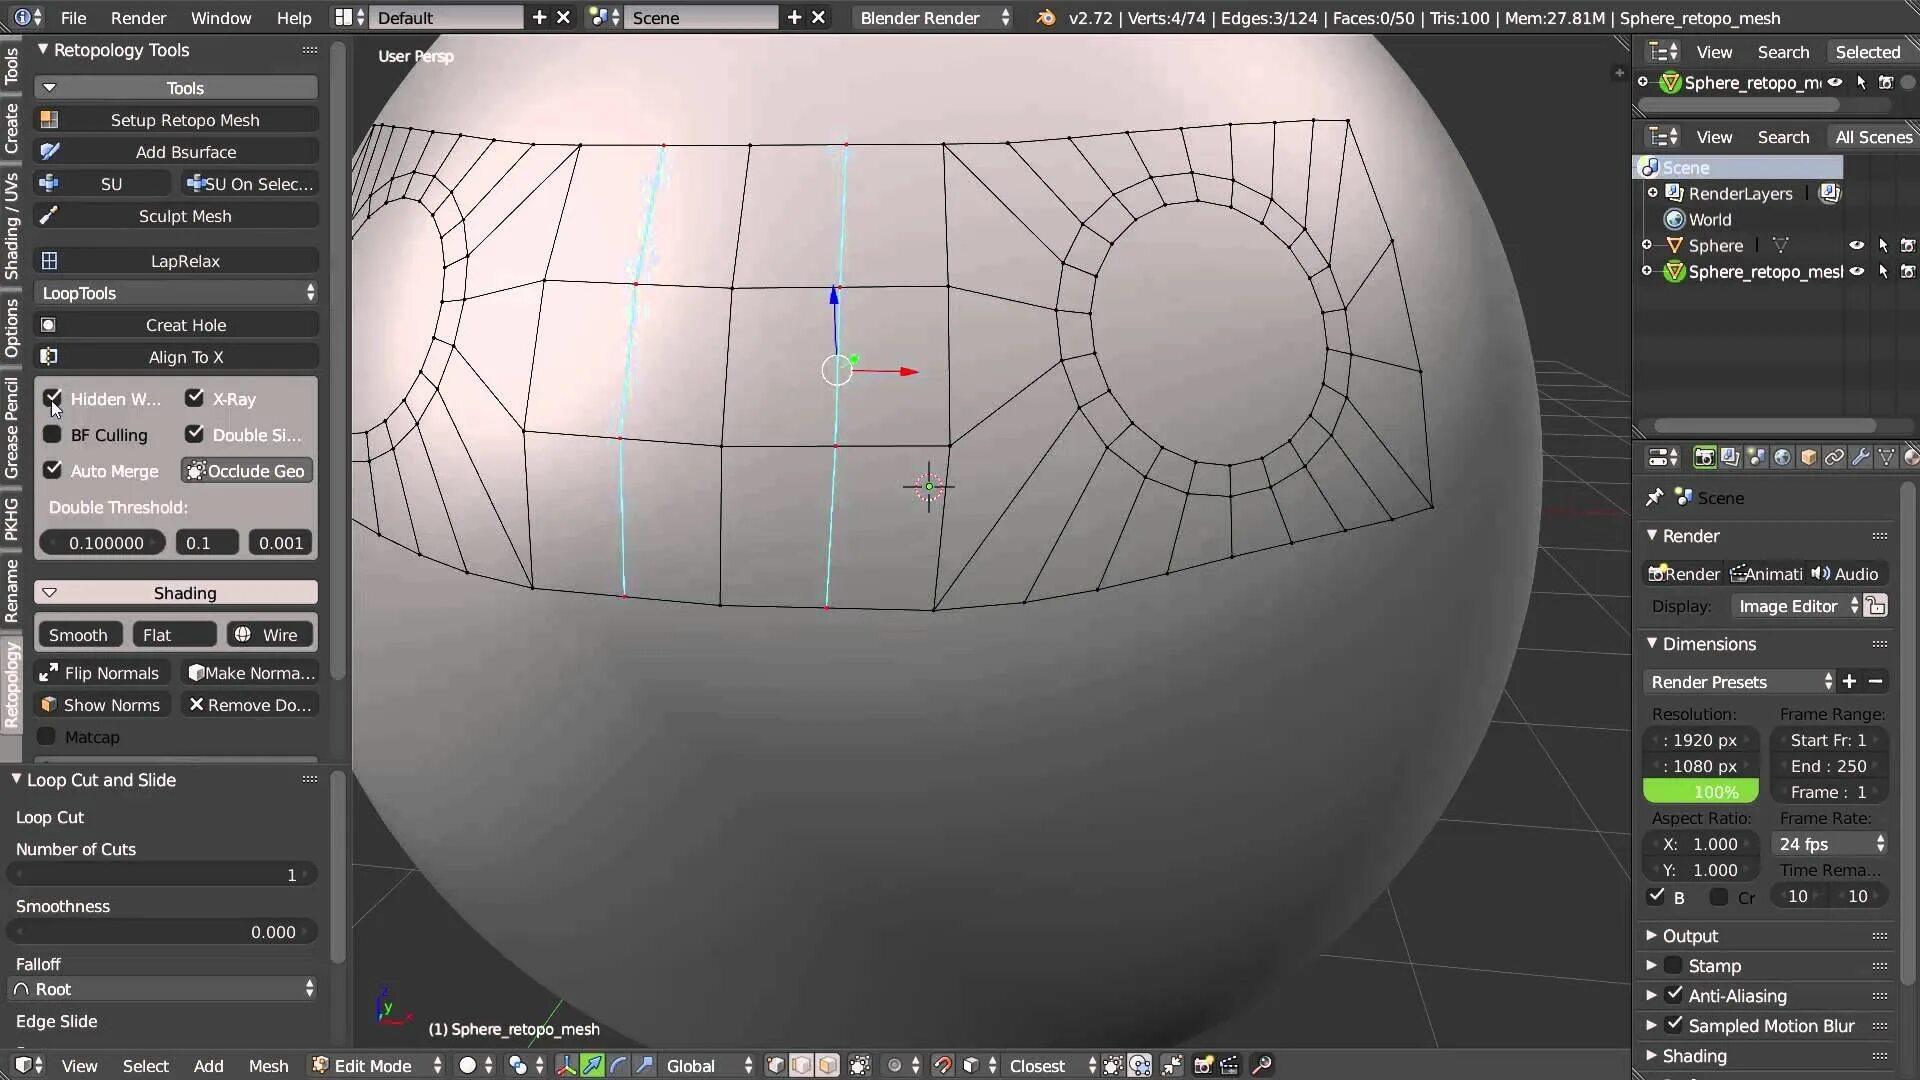Toggle proportional editing icon in 3D header
1920x1080 pixels.
click(895, 1065)
